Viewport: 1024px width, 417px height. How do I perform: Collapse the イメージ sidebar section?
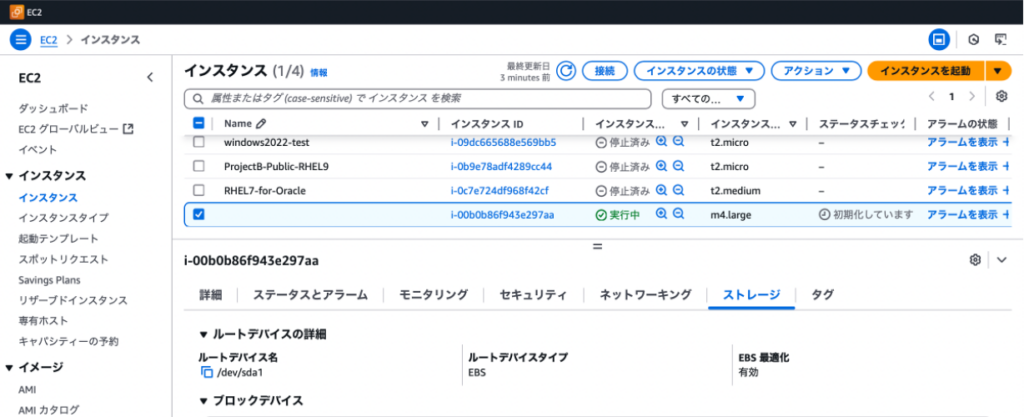point(9,368)
